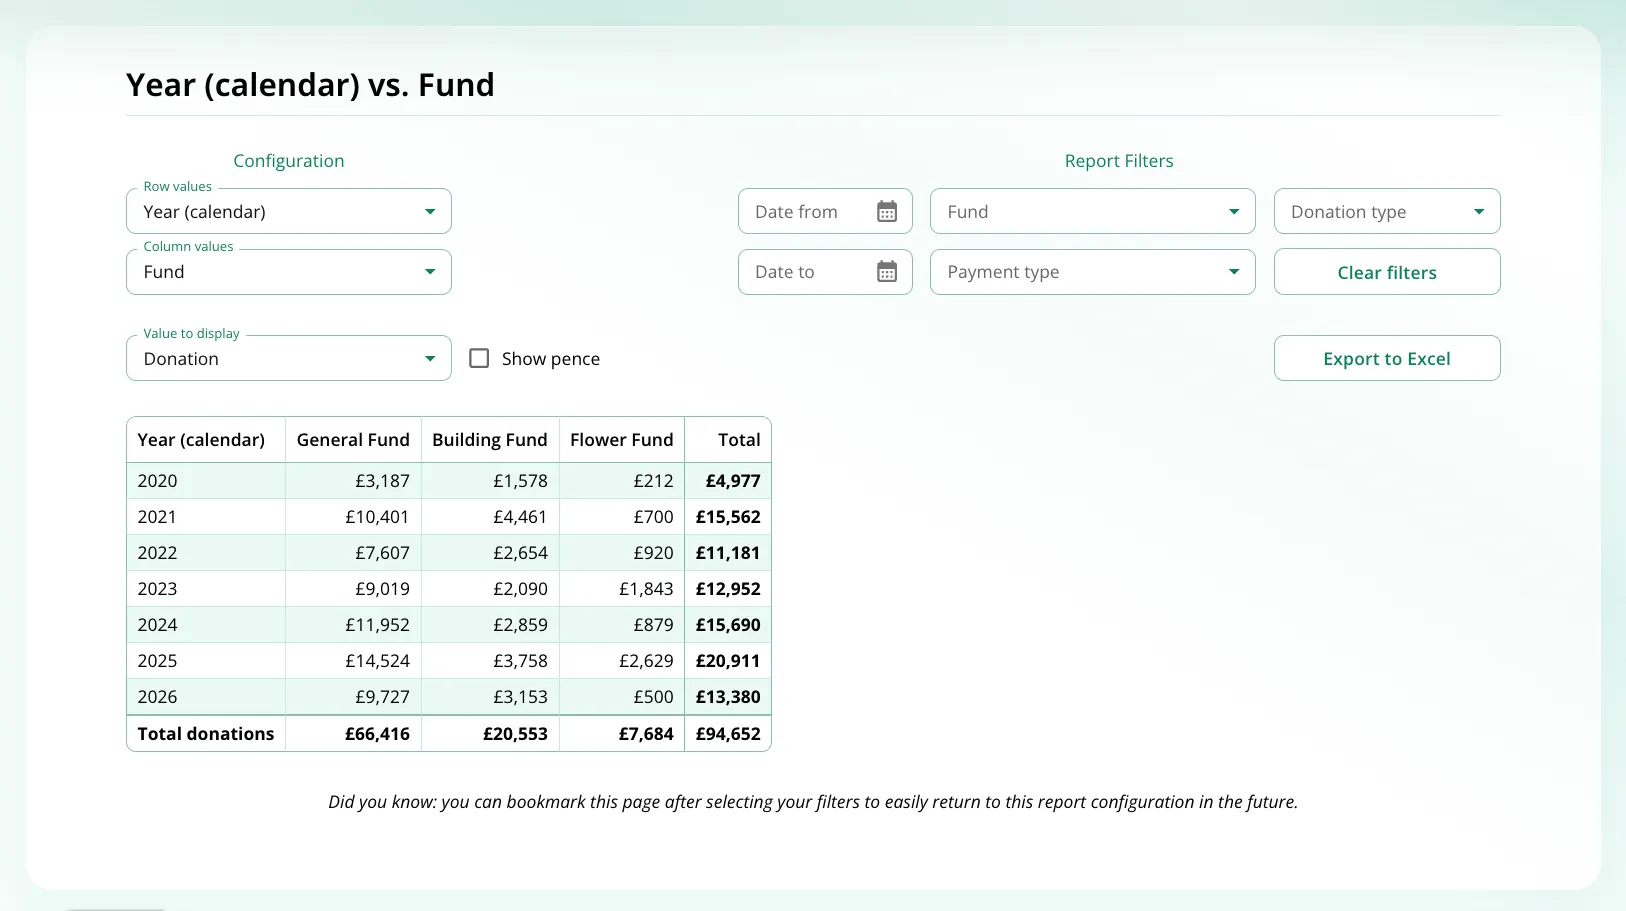1626x911 pixels.
Task: Open the Row values dropdown
Action: coord(289,211)
